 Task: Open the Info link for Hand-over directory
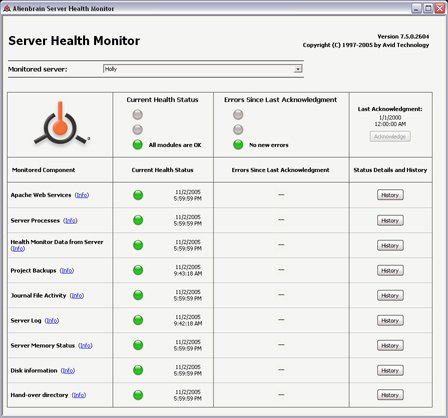79,395
